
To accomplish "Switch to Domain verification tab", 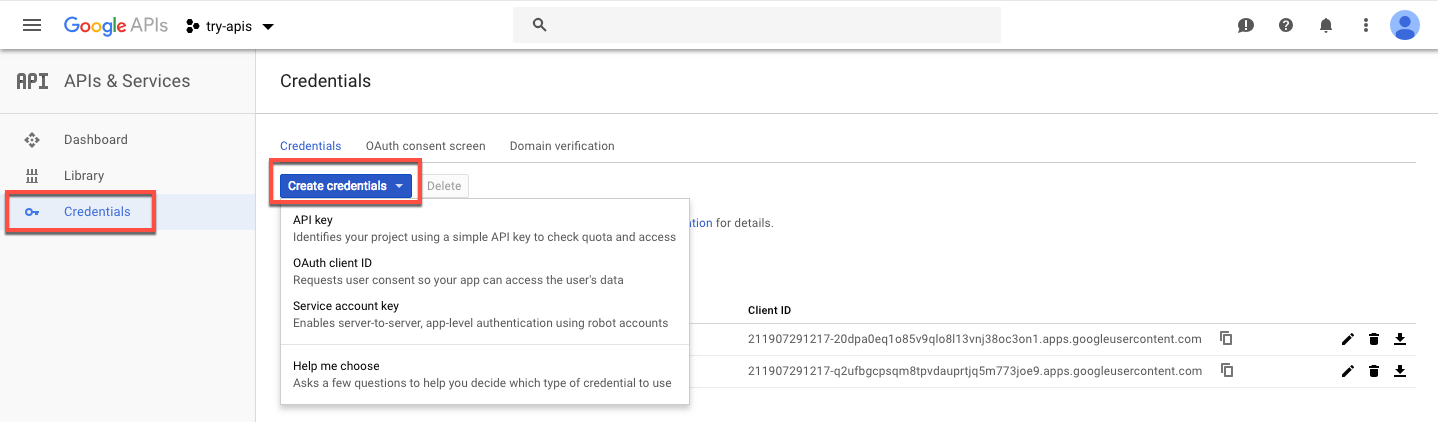I will tap(562, 146).
